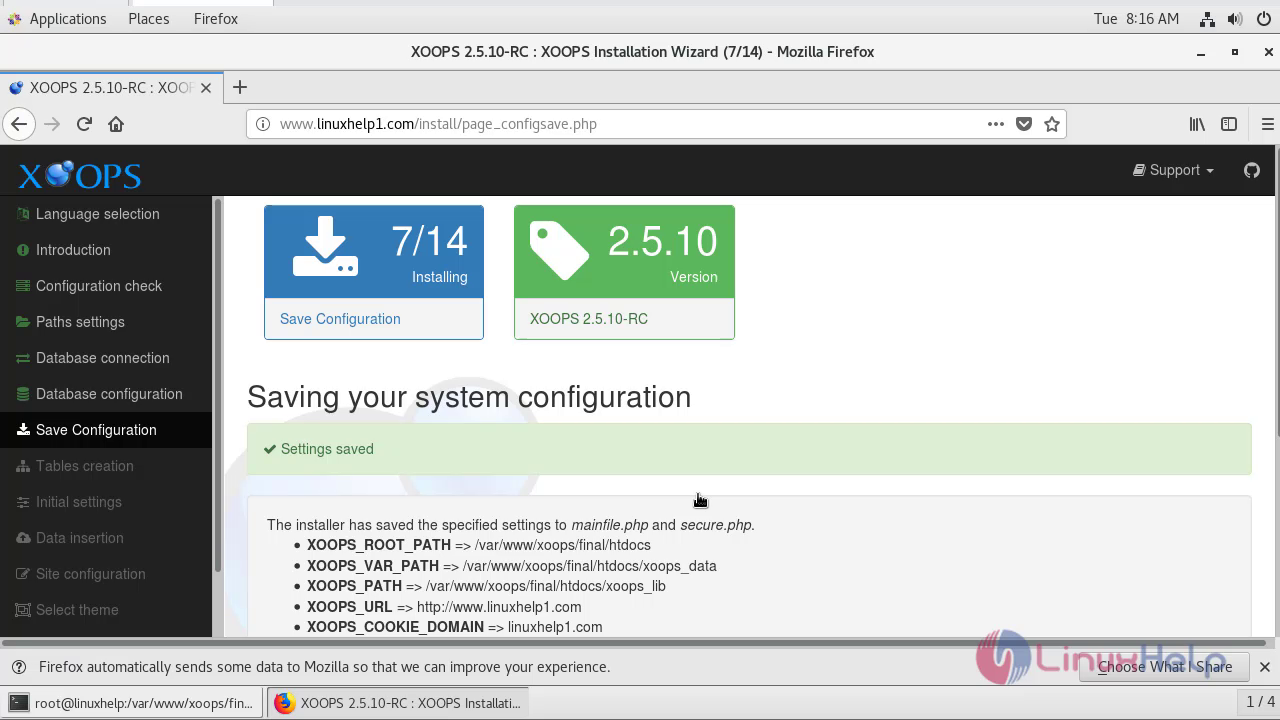1280x720 pixels.
Task: Switch to the root terminal taskbar window
Action: coord(132,703)
